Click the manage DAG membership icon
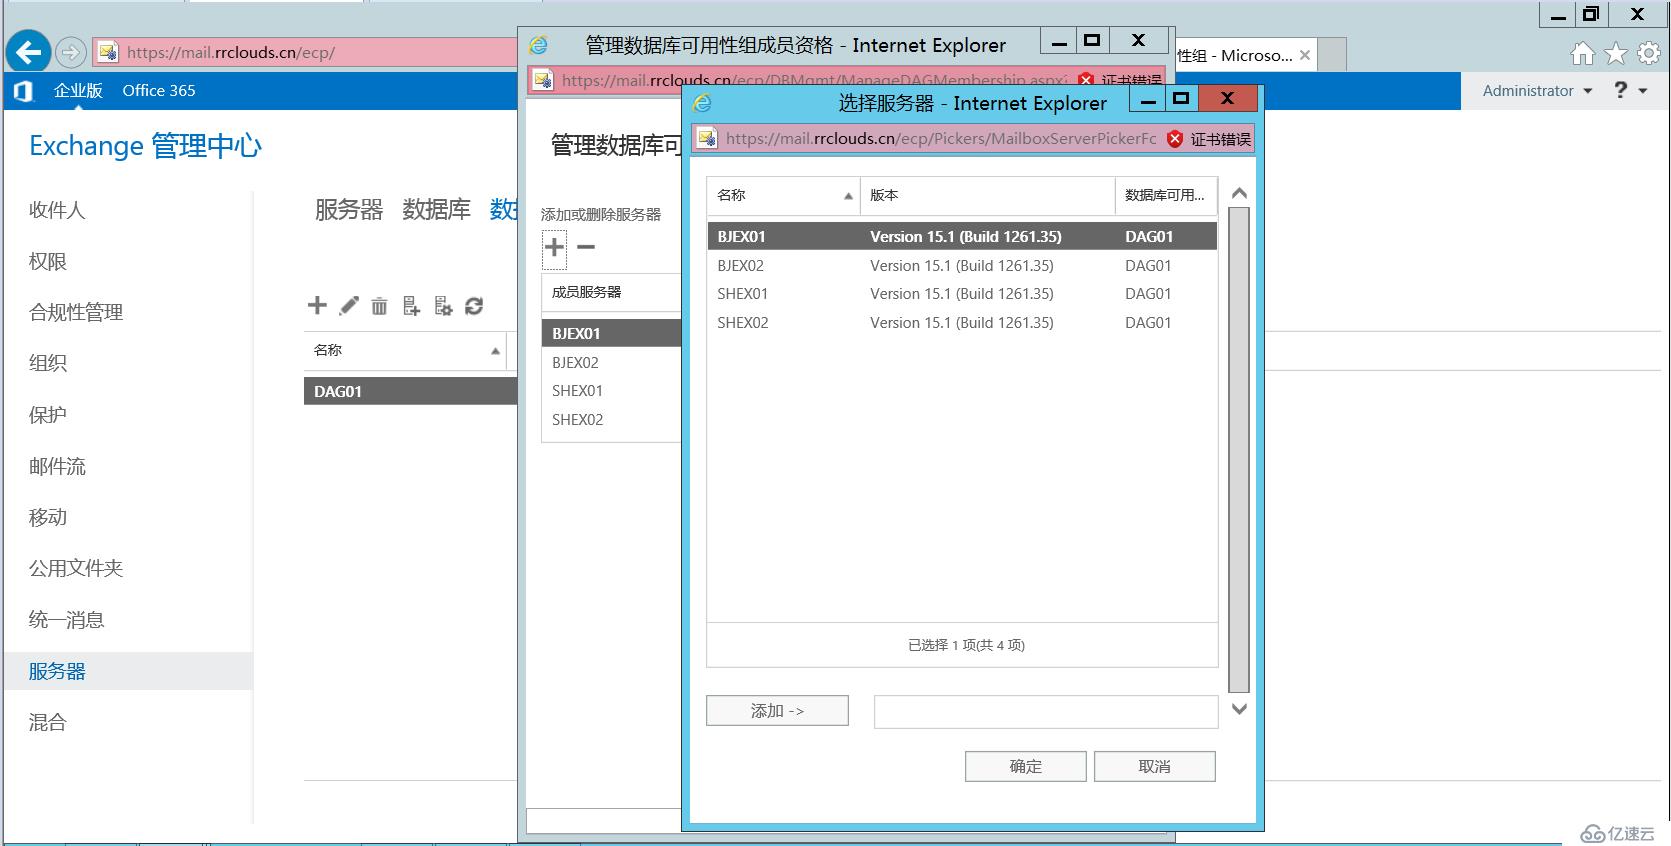This screenshot has width=1671, height=846. (x=411, y=306)
